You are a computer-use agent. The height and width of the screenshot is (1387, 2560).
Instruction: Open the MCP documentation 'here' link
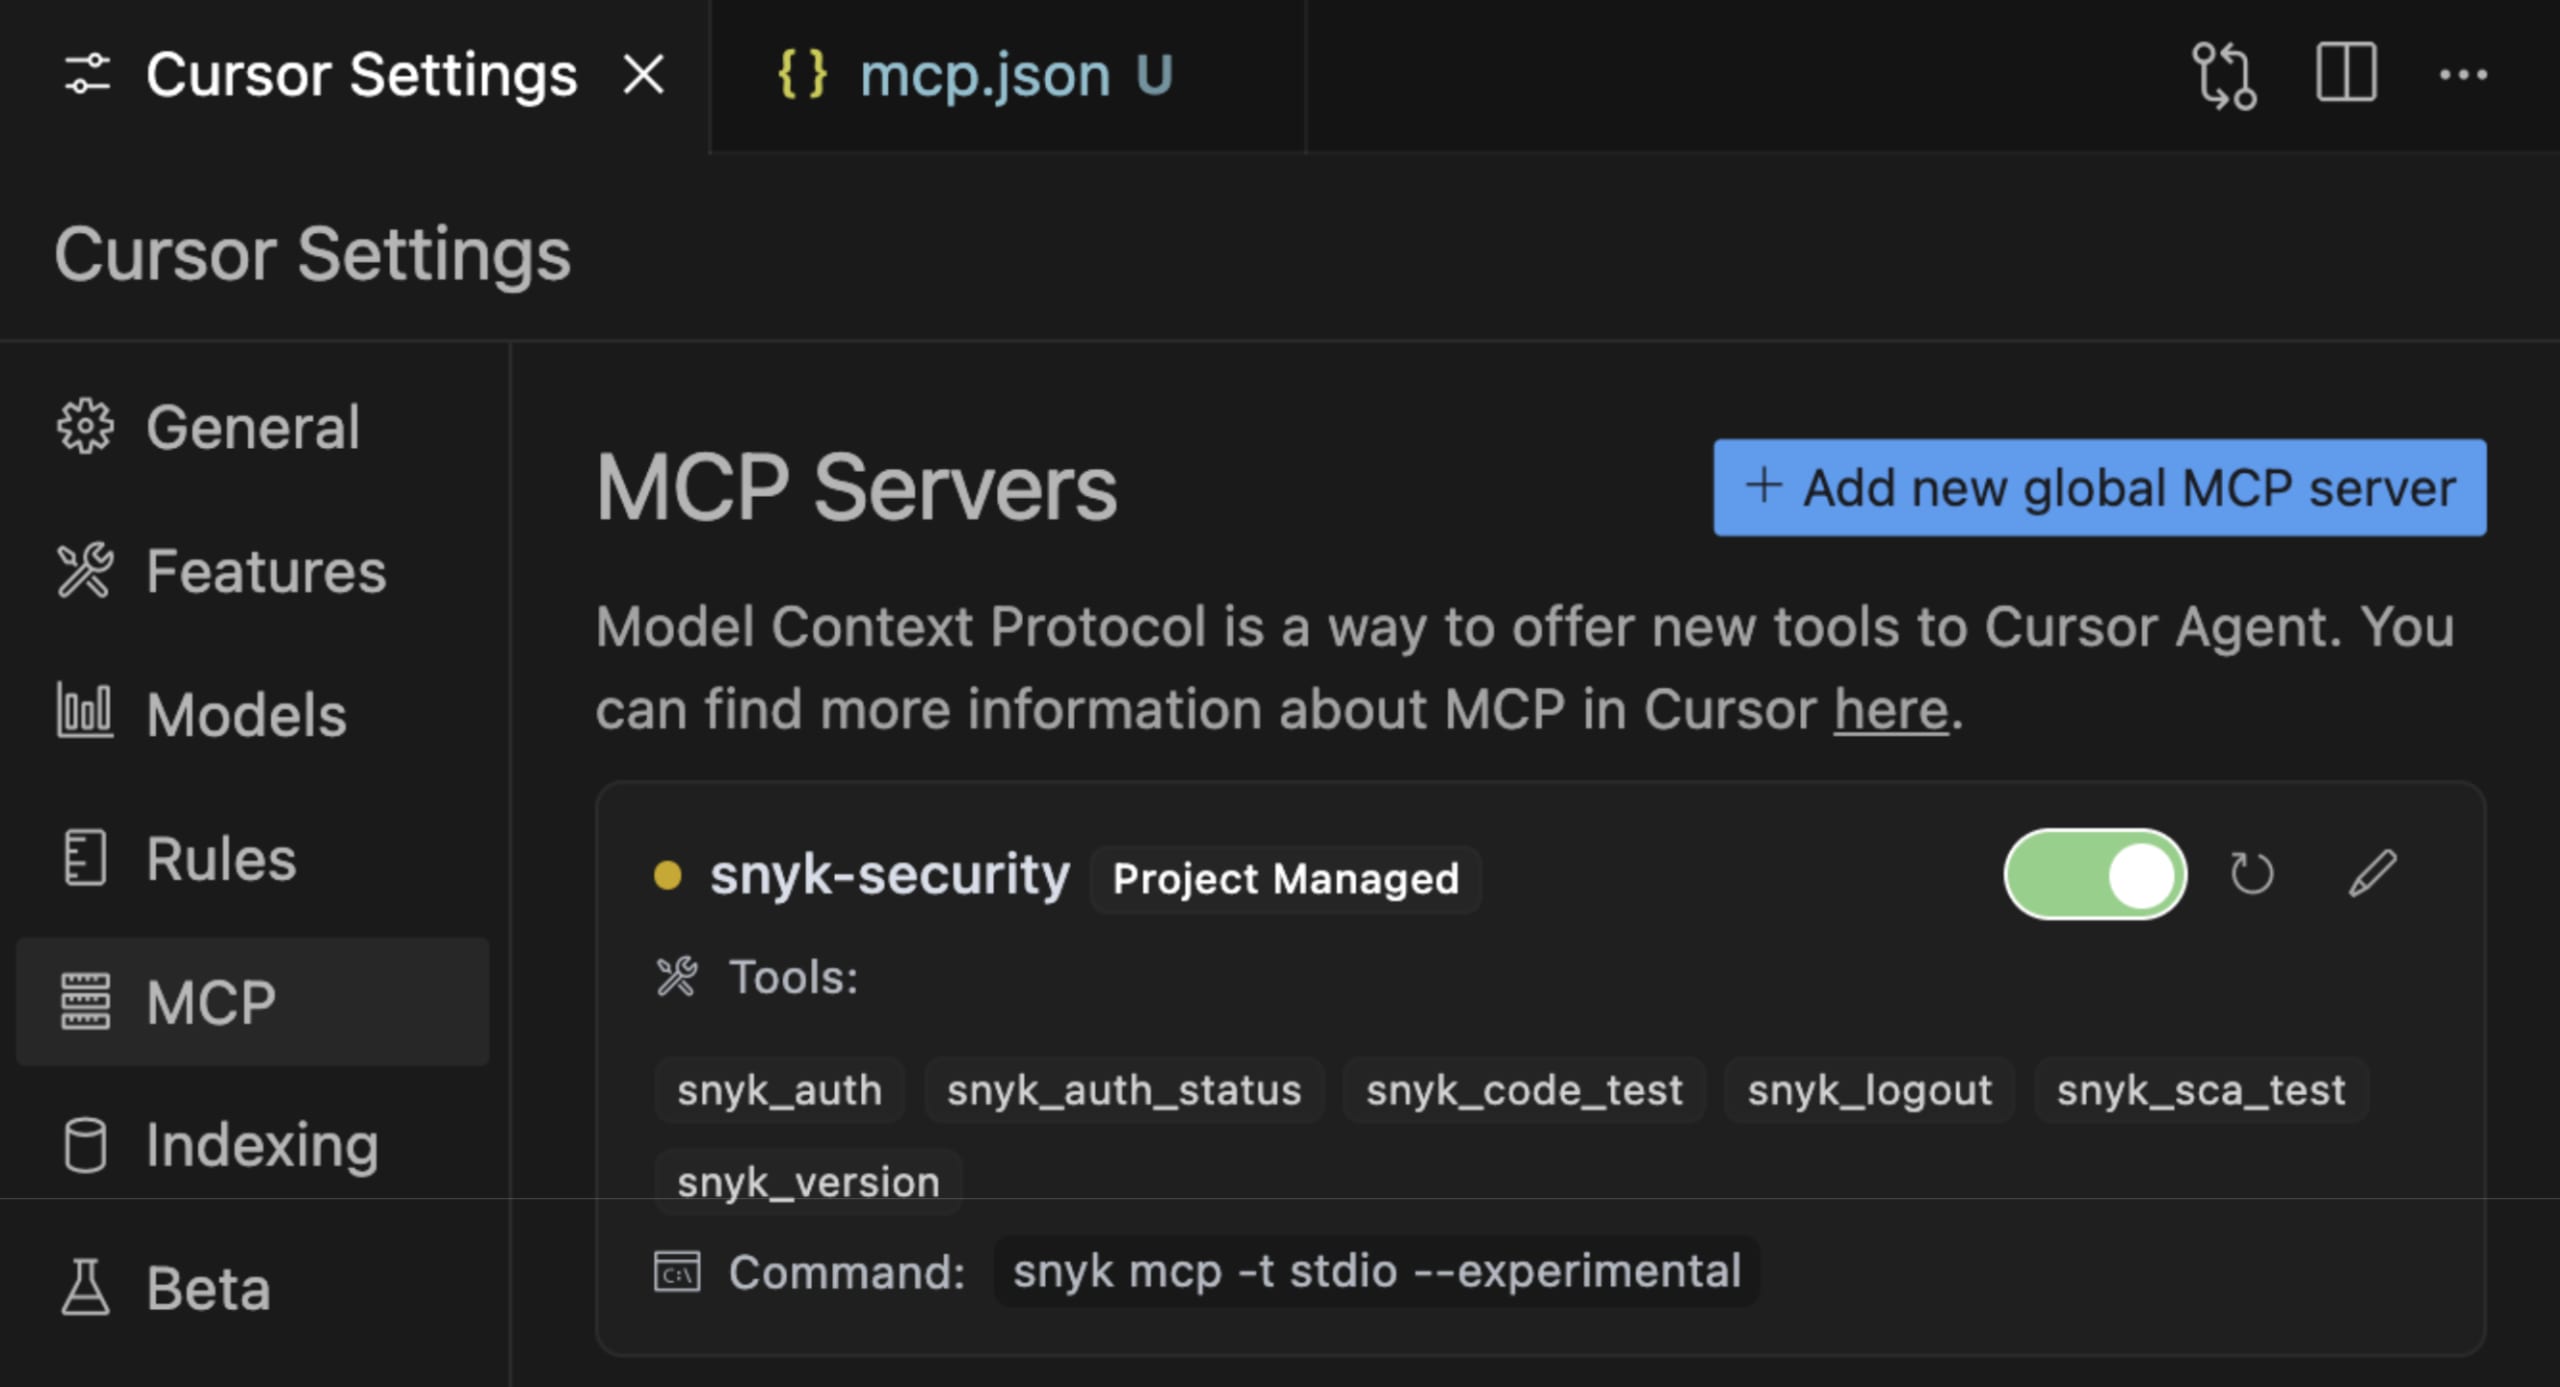point(1891,710)
